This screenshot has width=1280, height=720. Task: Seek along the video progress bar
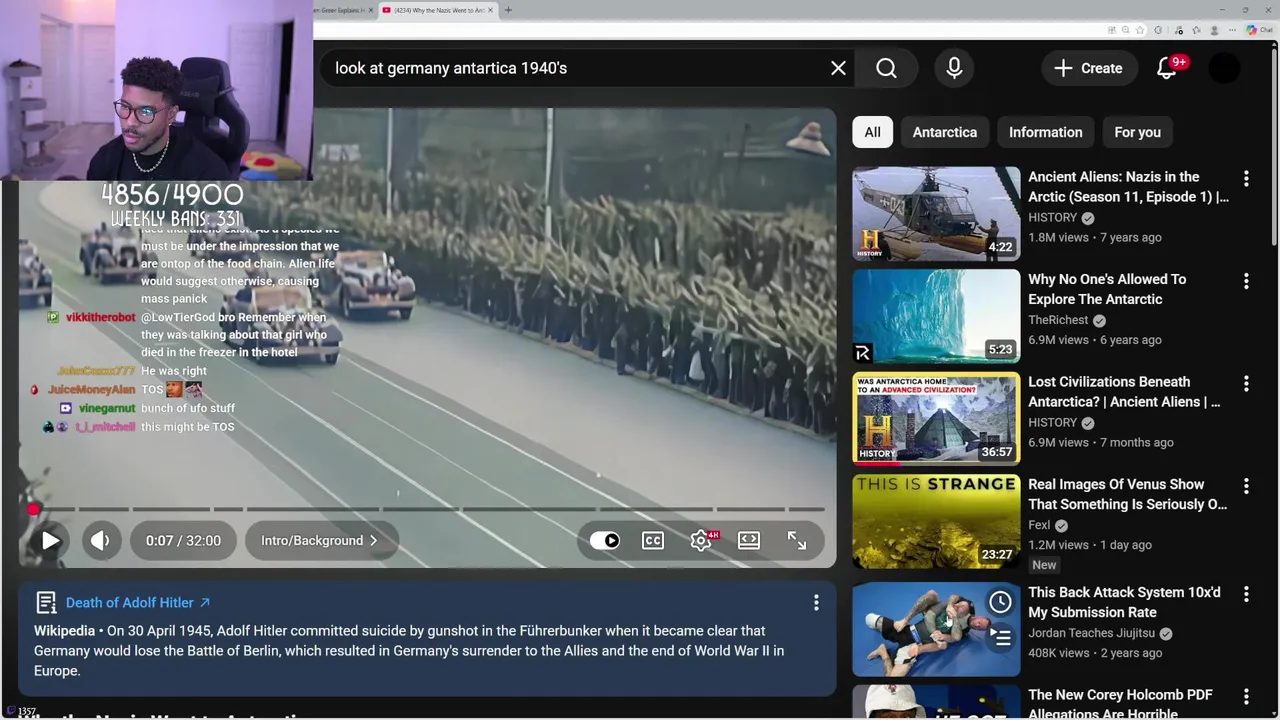(428, 509)
